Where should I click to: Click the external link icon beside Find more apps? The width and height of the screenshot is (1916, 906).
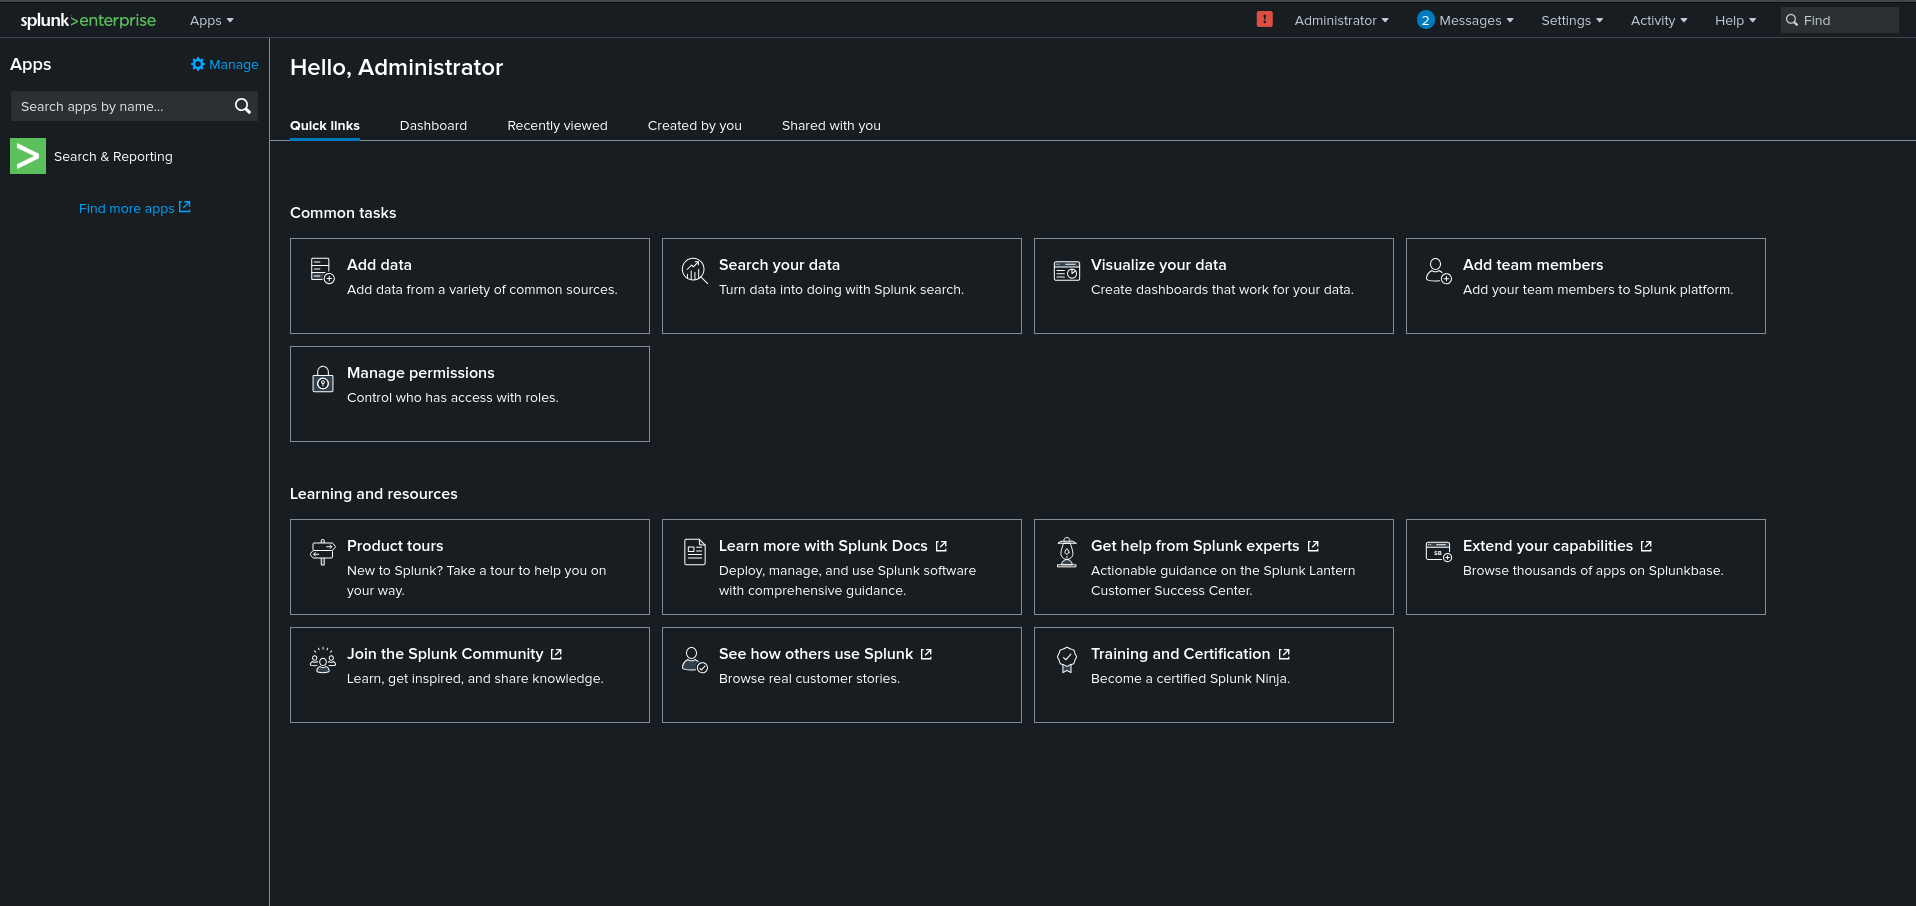184,207
